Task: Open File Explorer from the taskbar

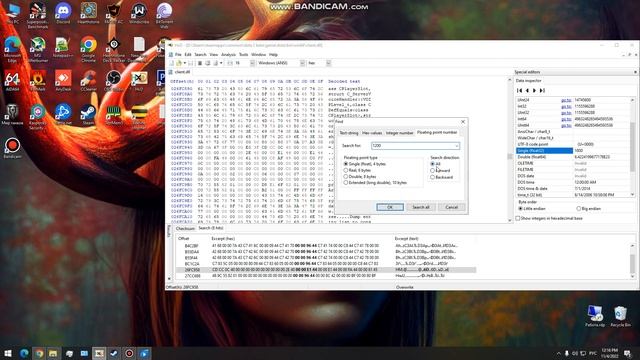Action: pyautogui.click(x=53, y=353)
